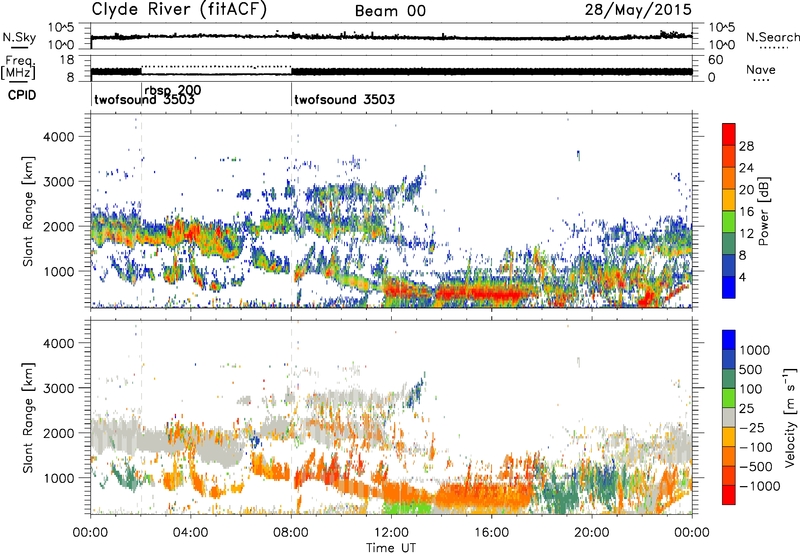Viewport: 800px width, 554px height.
Task: Pick the light green 12–16 dB Power segment
Action: coord(729,222)
